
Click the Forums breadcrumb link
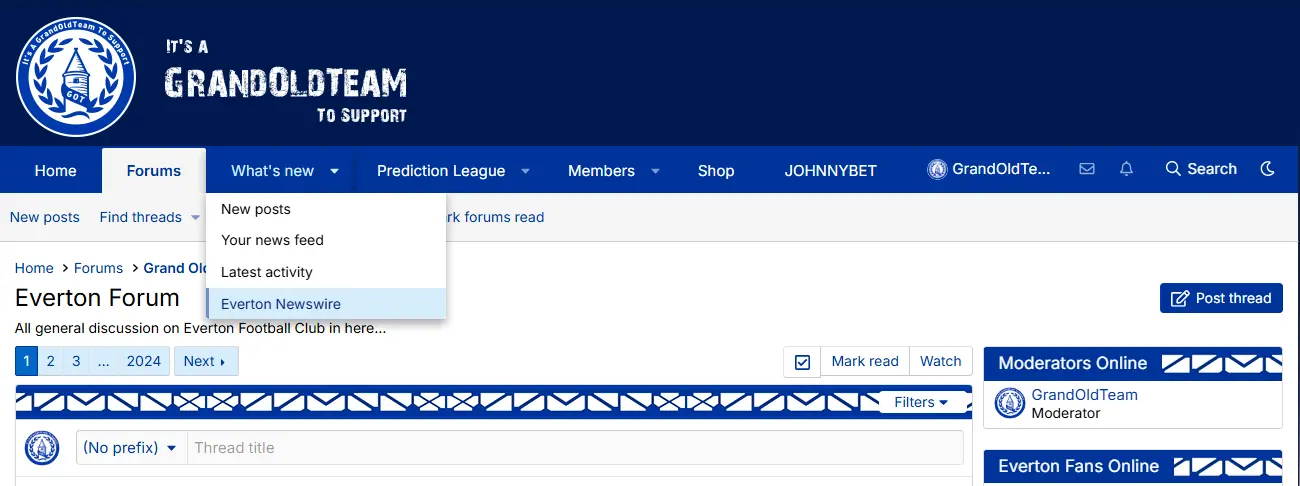pos(98,268)
